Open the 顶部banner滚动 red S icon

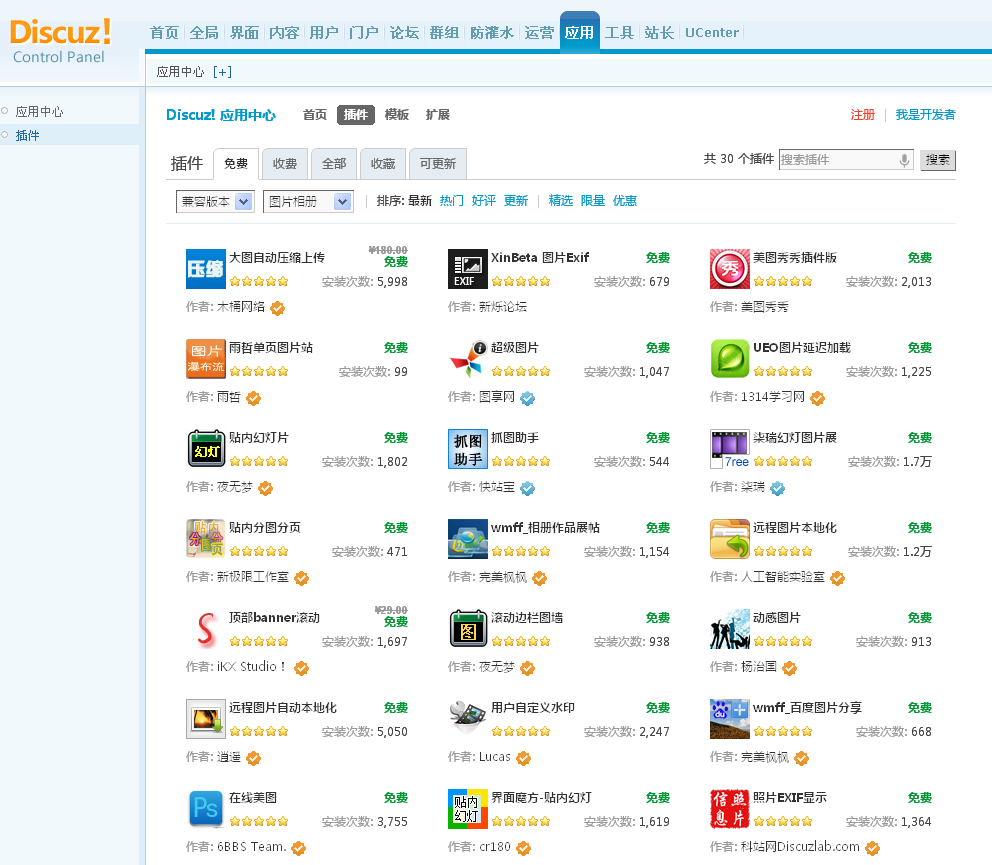[206, 629]
